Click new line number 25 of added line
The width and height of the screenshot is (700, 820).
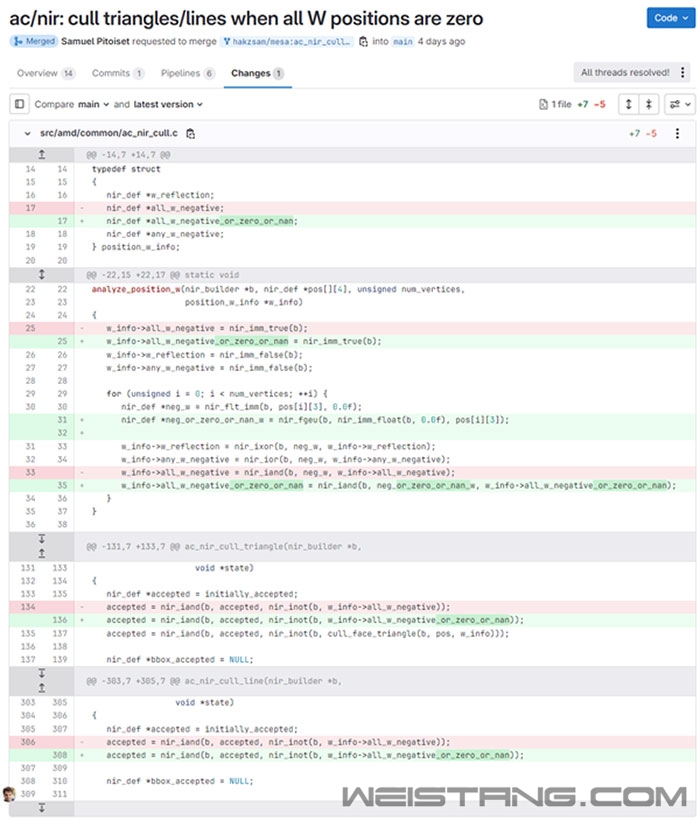click(62, 341)
